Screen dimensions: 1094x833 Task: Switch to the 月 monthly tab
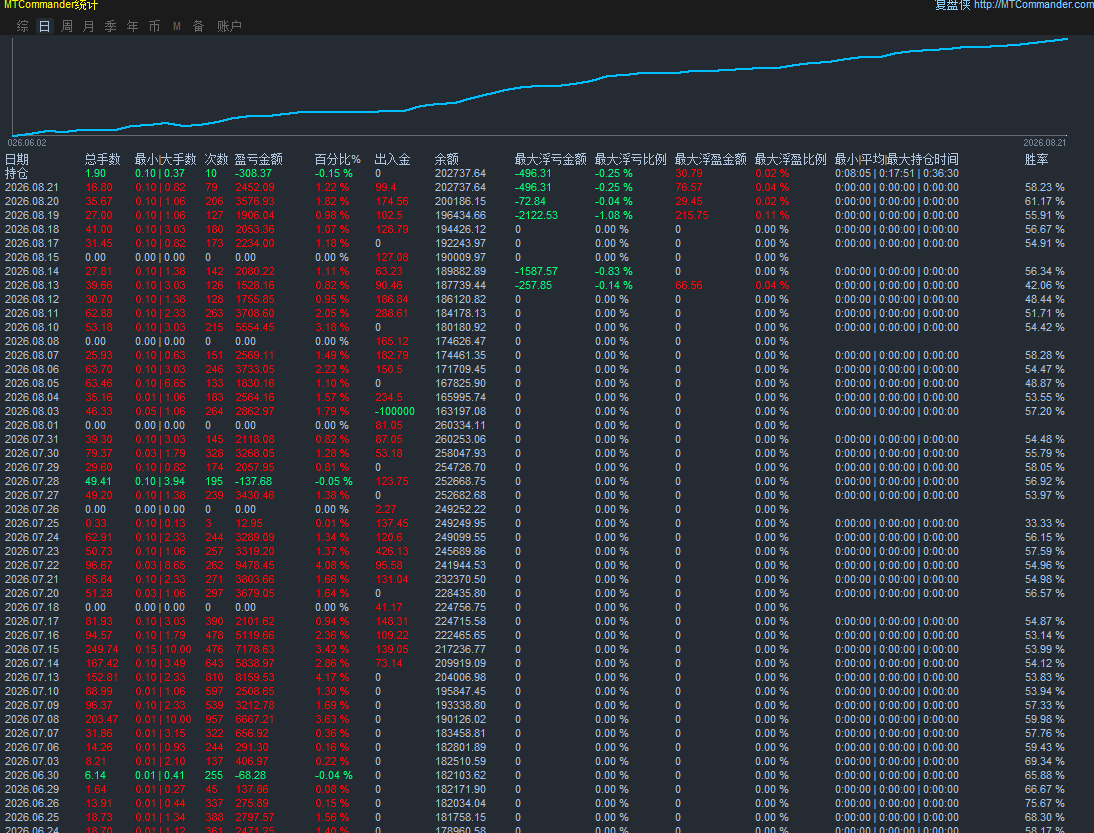(x=89, y=26)
